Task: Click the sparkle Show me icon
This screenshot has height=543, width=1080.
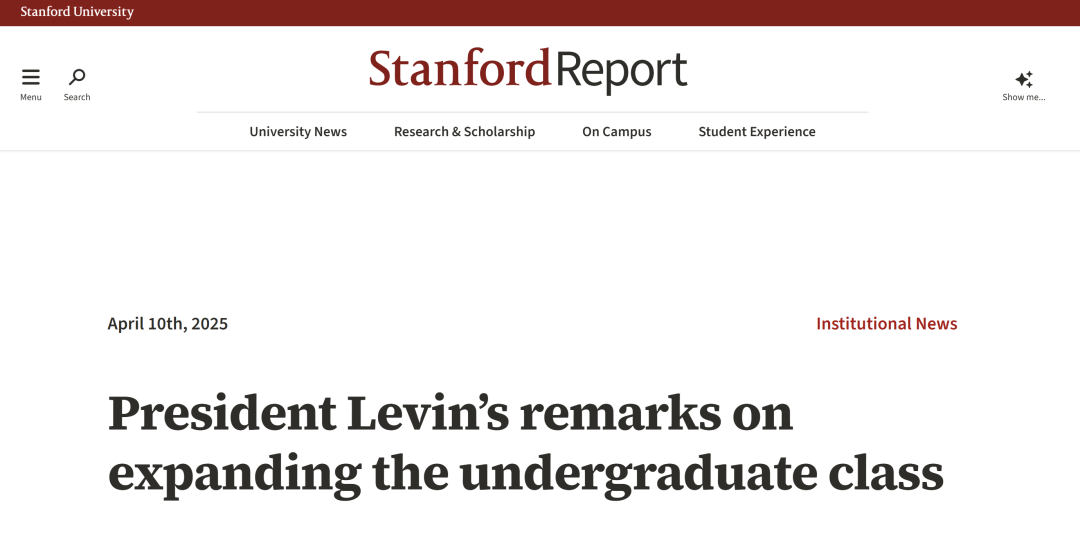Action: point(1024,79)
